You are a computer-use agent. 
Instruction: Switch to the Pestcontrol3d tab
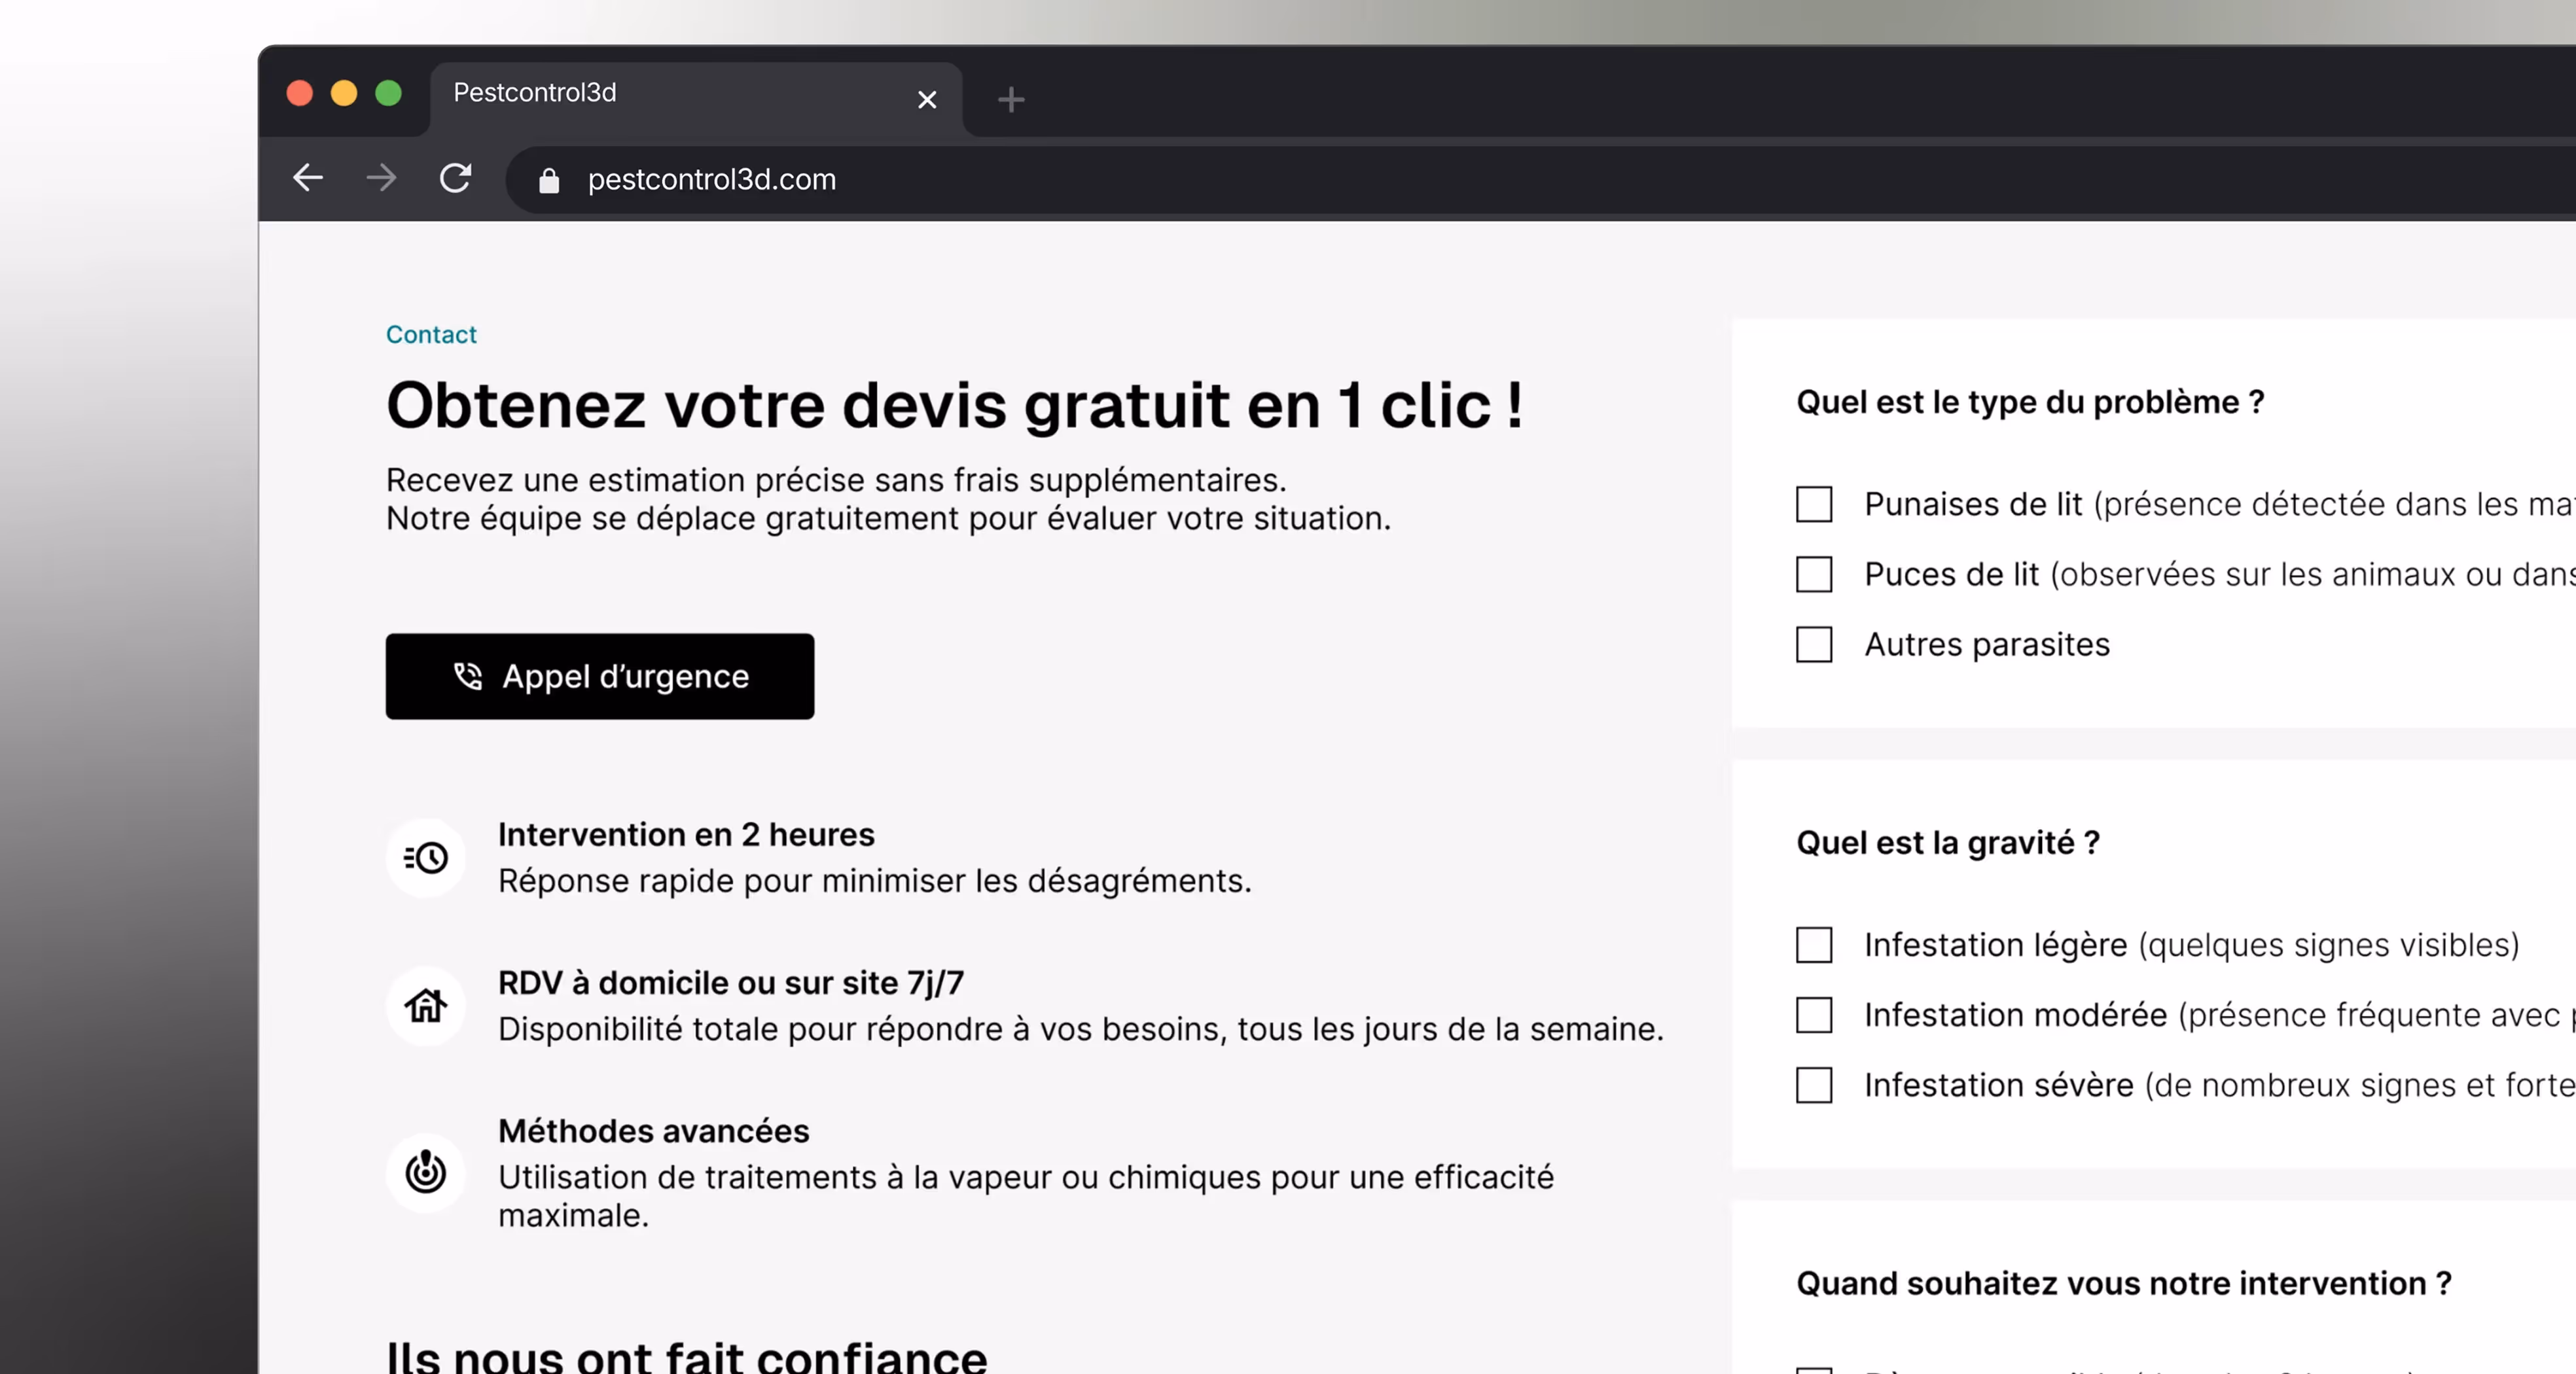click(660, 94)
